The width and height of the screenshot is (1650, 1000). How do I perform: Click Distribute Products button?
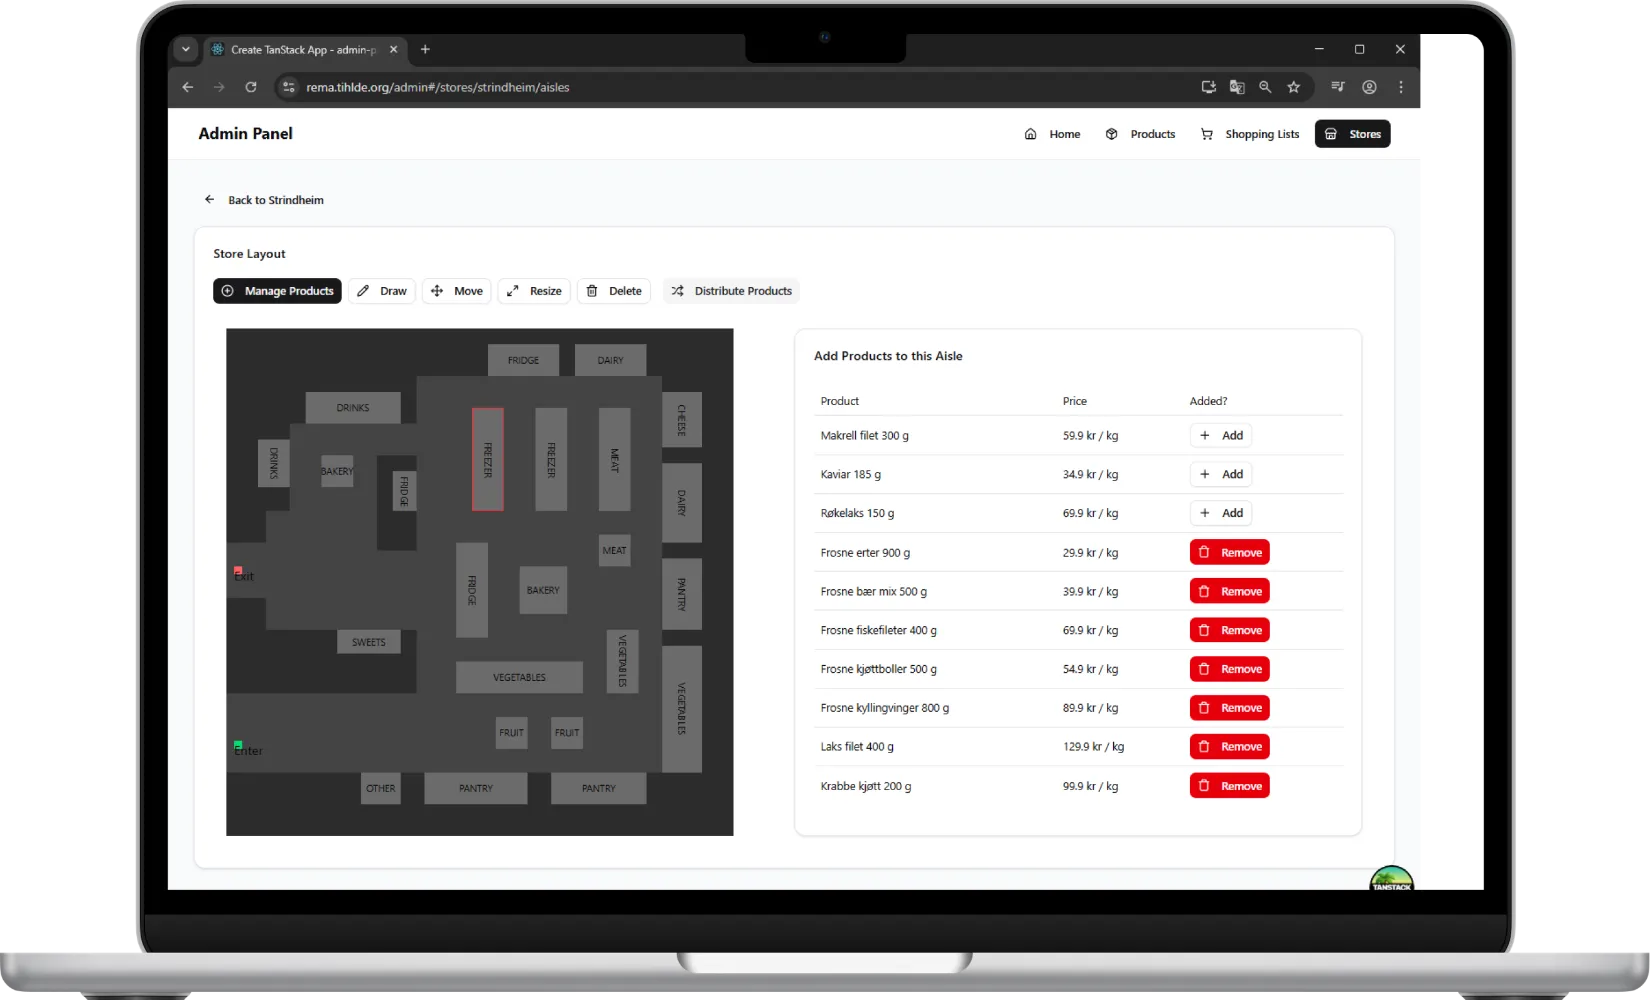[x=731, y=291]
